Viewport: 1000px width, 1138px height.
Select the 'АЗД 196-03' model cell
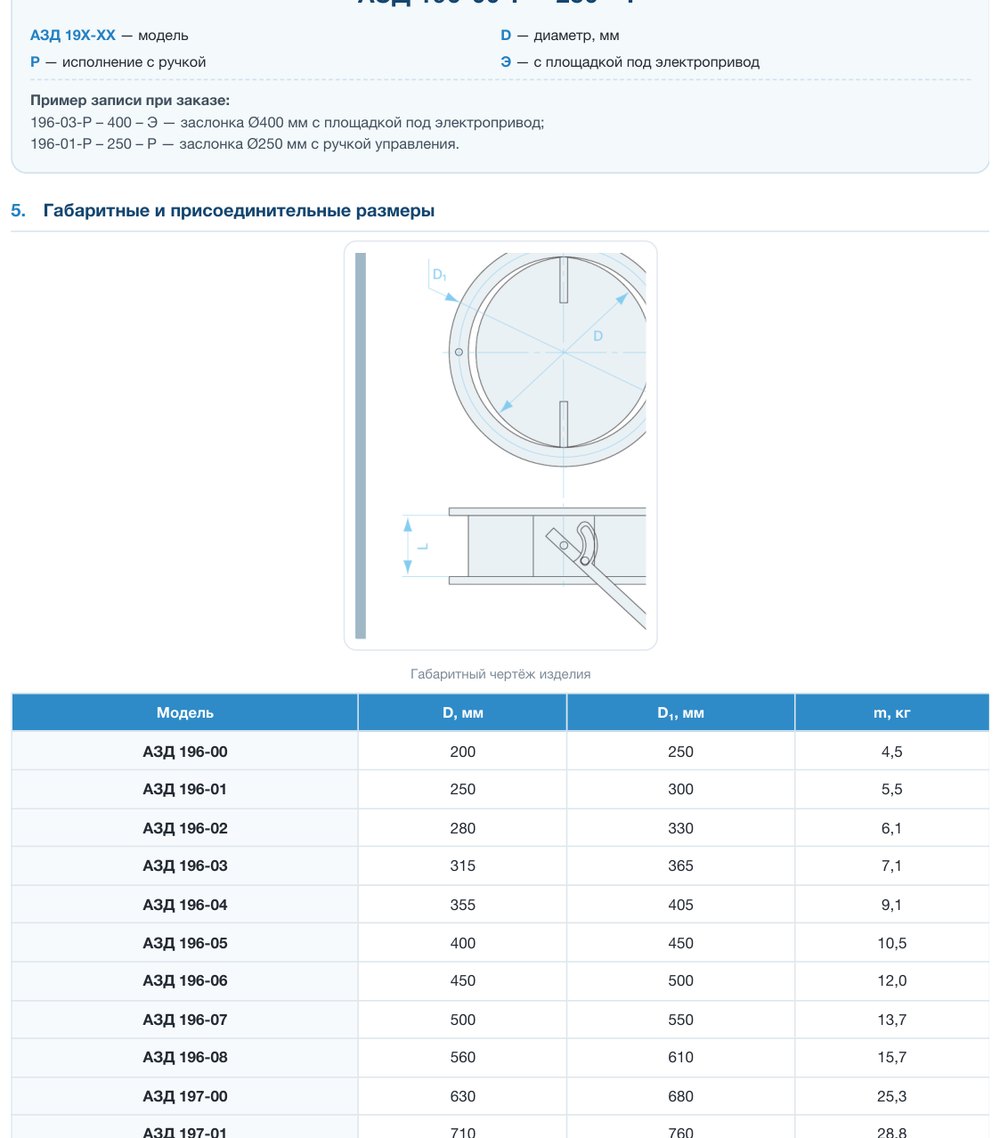[x=185, y=866]
